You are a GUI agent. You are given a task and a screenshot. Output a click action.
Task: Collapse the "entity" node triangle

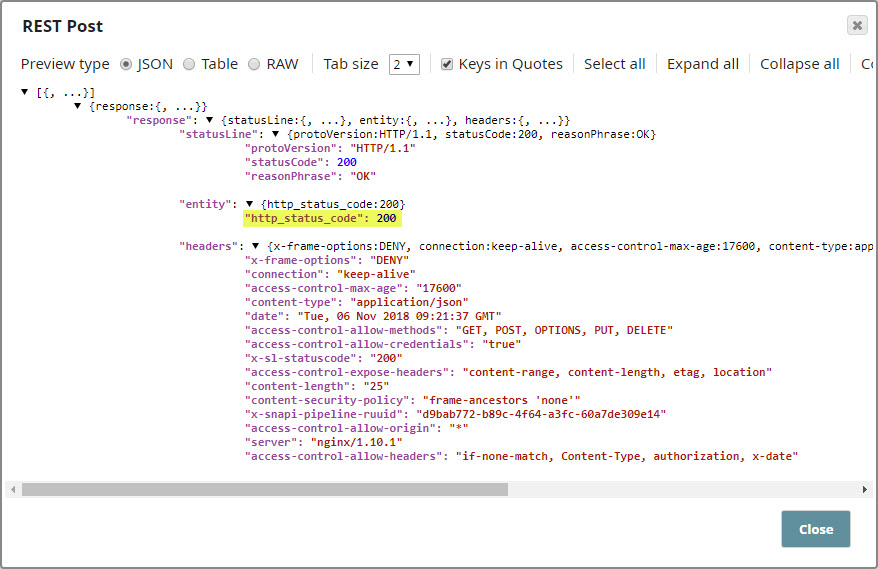pos(250,204)
